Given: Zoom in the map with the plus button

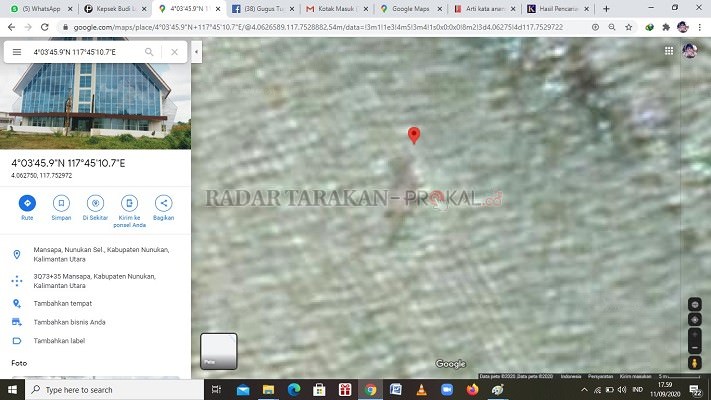Looking at the screenshot, I should click(695, 335).
